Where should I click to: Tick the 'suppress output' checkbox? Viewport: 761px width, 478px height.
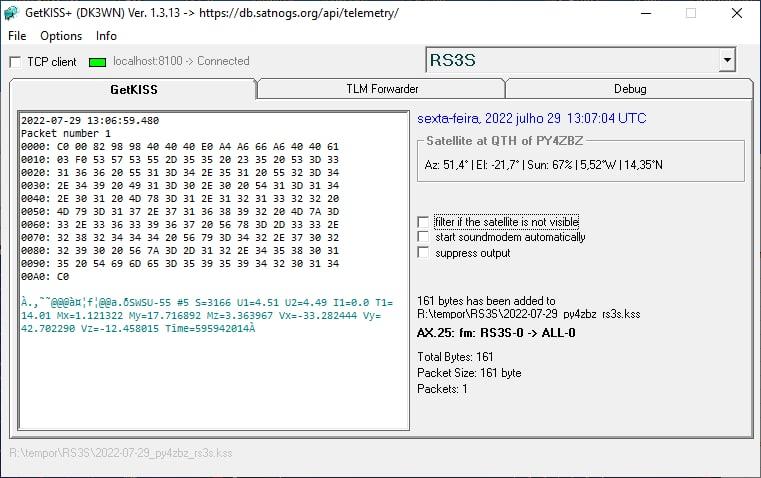tap(423, 253)
